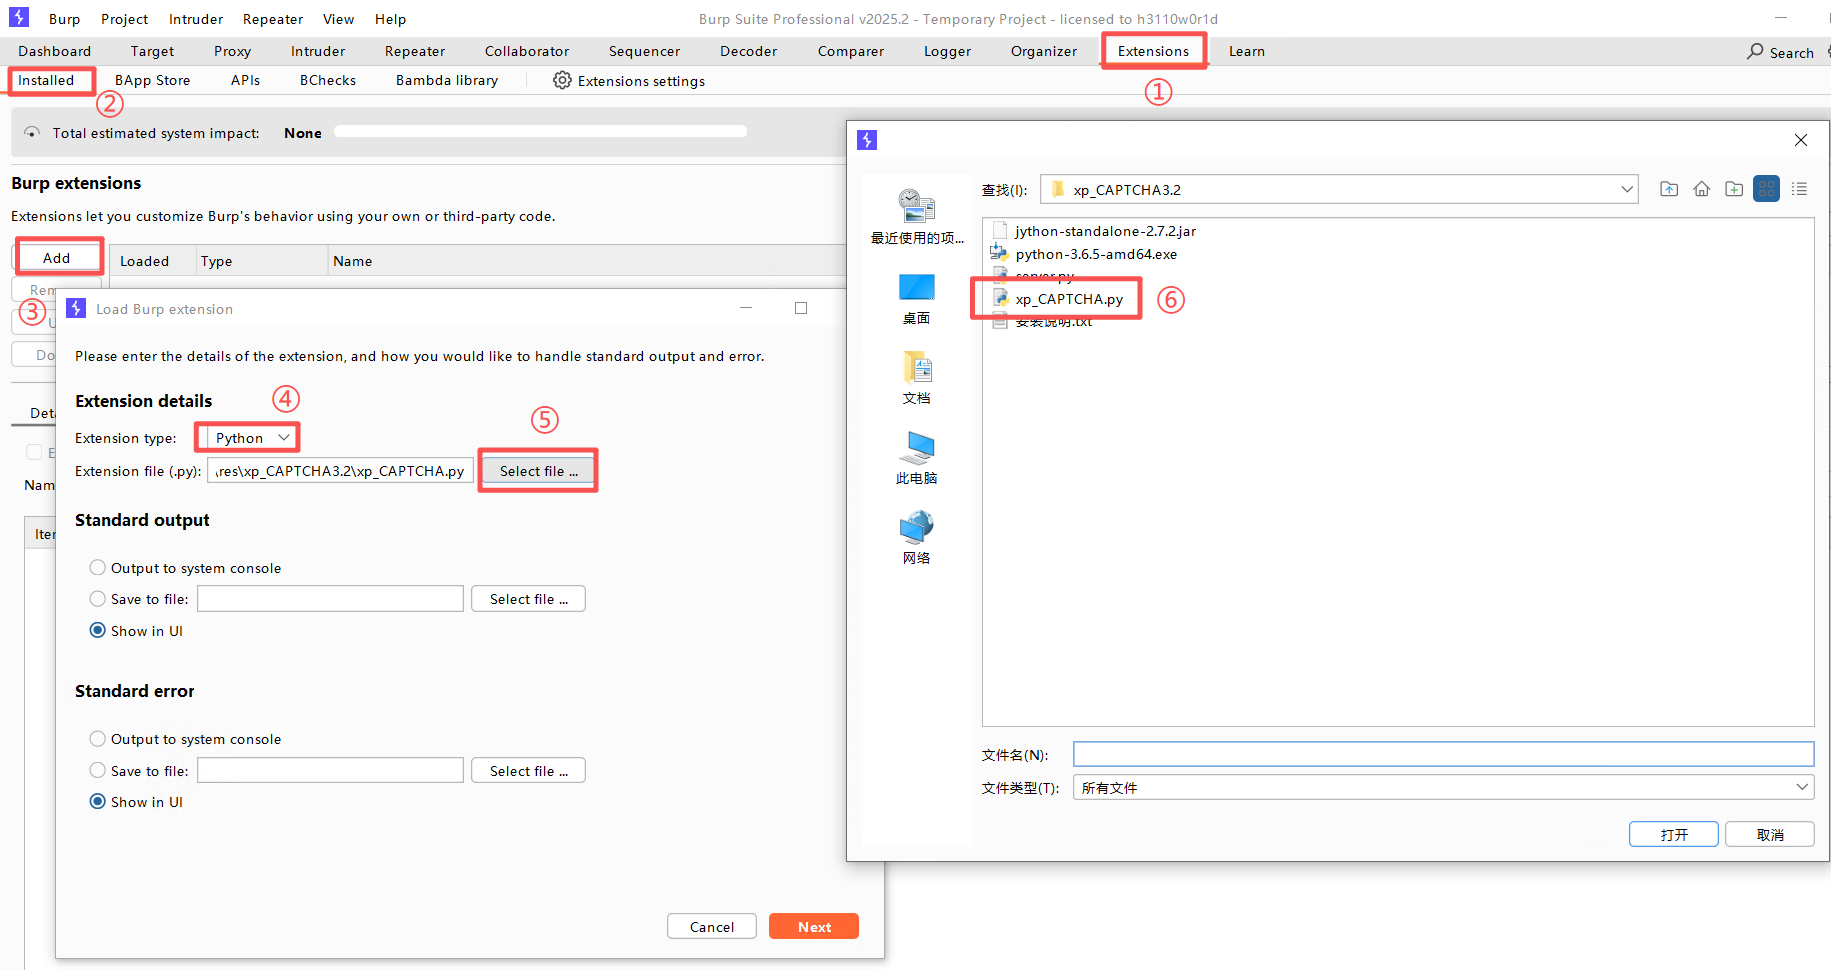Click the xp_CAPTCHA.py Python file icon
The width and height of the screenshot is (1831, 970).
(x=1000, y=298)
